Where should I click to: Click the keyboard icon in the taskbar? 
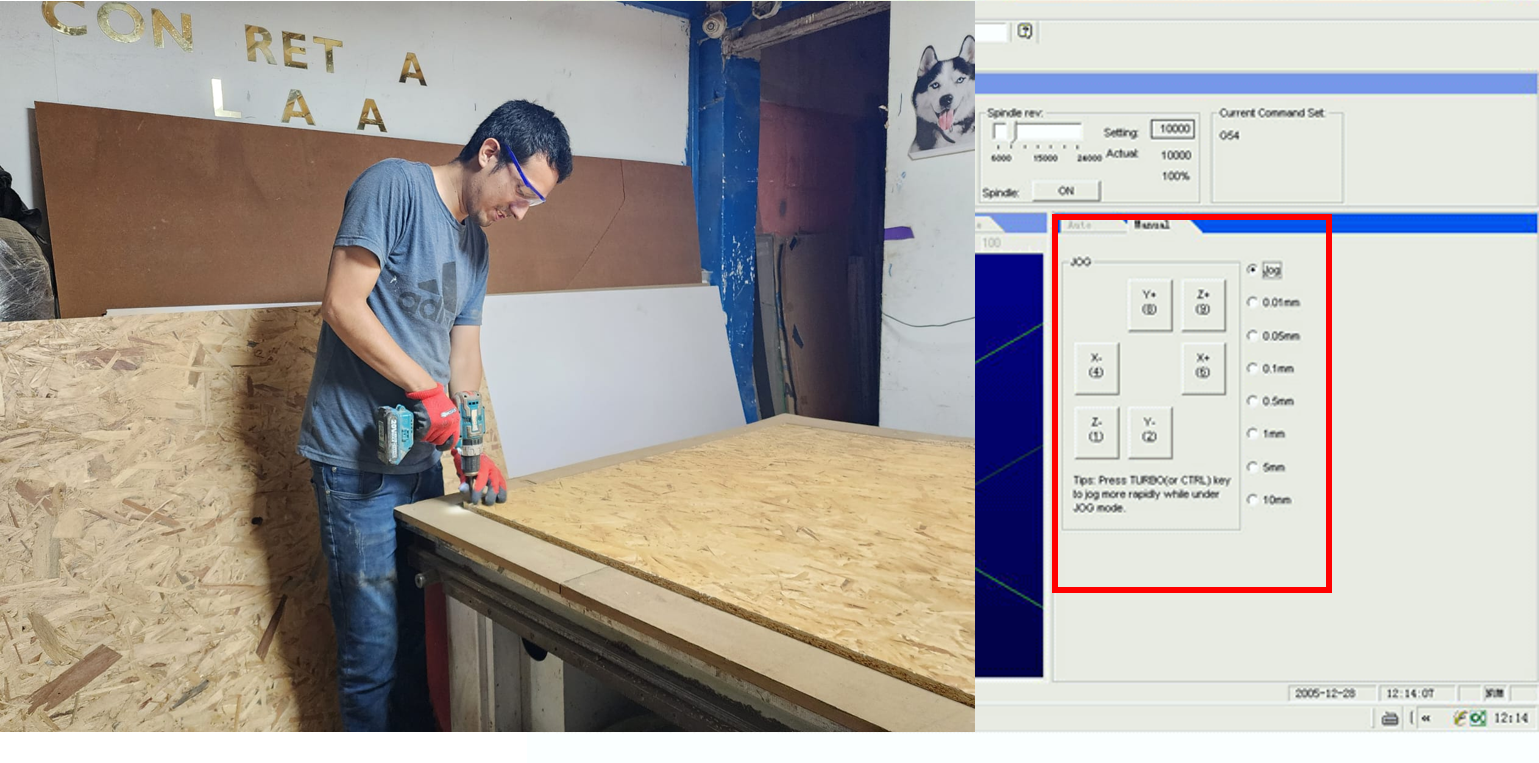(x=1390, y=717)
